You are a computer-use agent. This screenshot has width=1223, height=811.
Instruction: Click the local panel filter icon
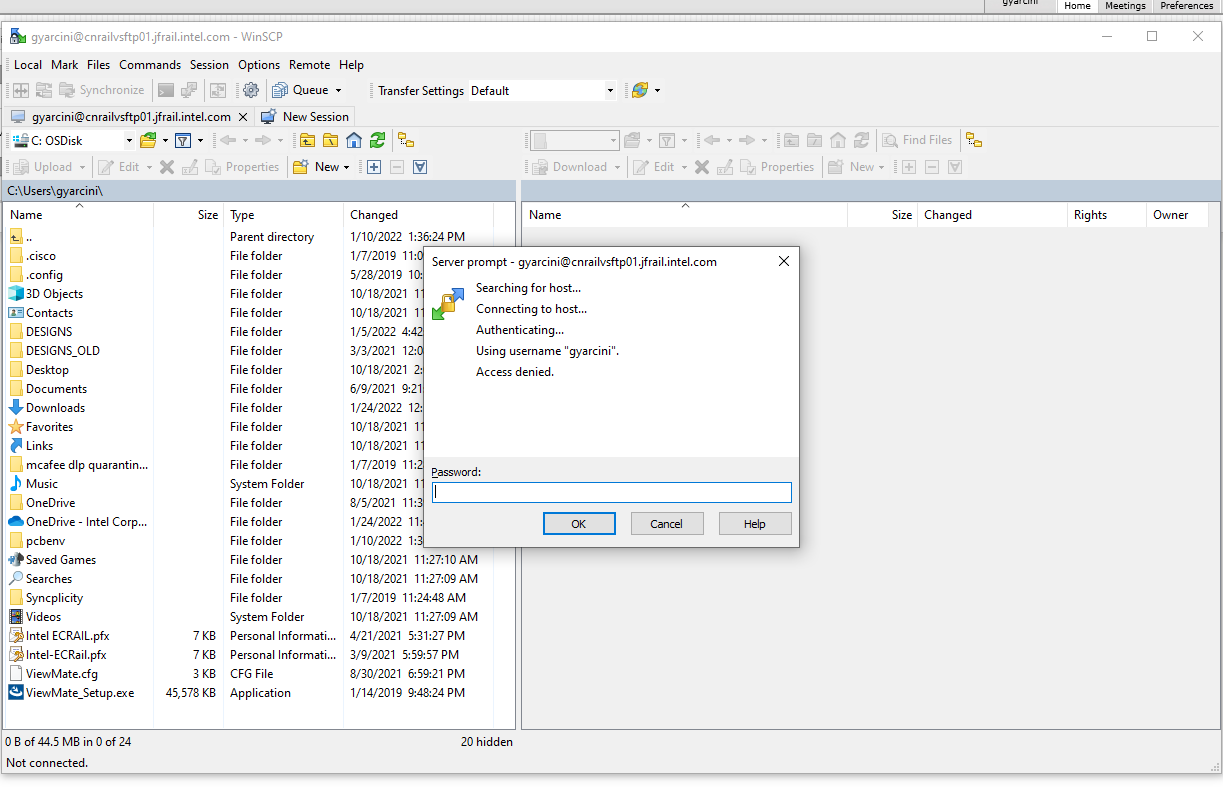(183, 141)
